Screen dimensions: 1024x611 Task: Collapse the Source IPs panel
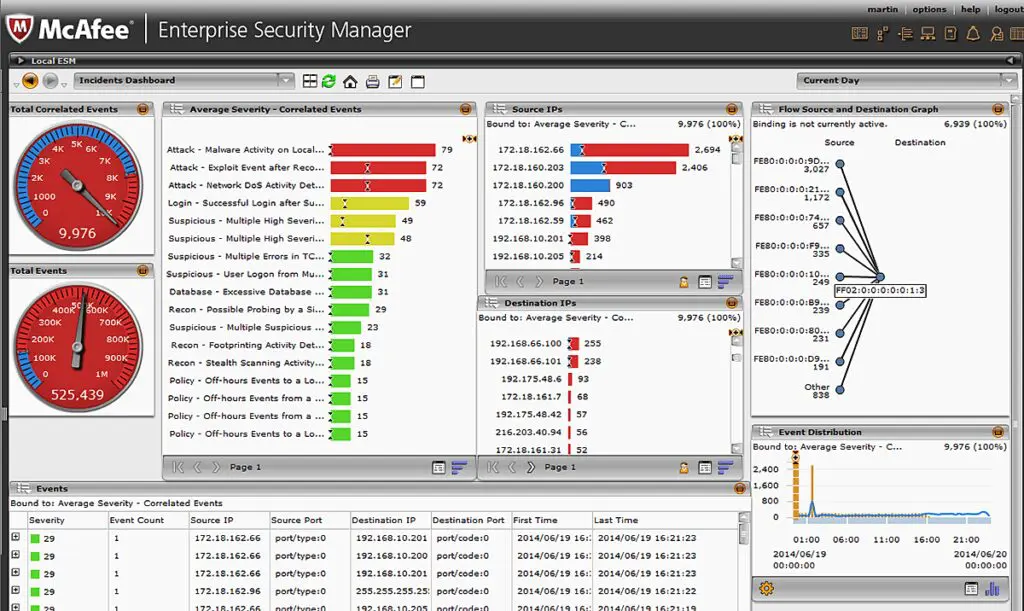[731, 109]
